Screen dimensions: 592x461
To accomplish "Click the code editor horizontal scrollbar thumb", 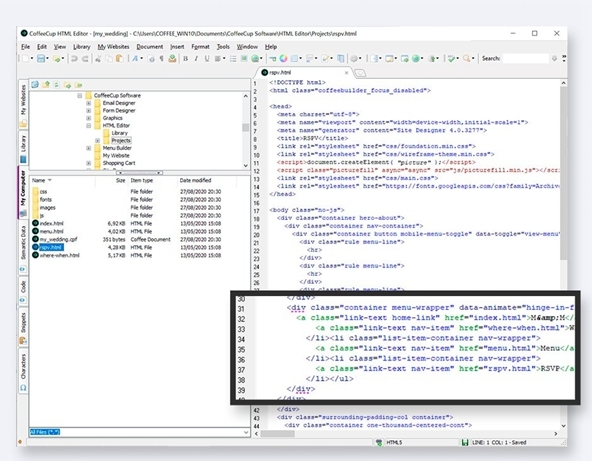I will tap(278, 434).
